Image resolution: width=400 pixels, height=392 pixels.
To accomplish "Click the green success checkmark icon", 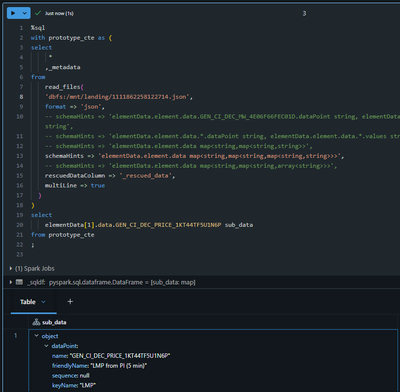I will coord(38,13).
